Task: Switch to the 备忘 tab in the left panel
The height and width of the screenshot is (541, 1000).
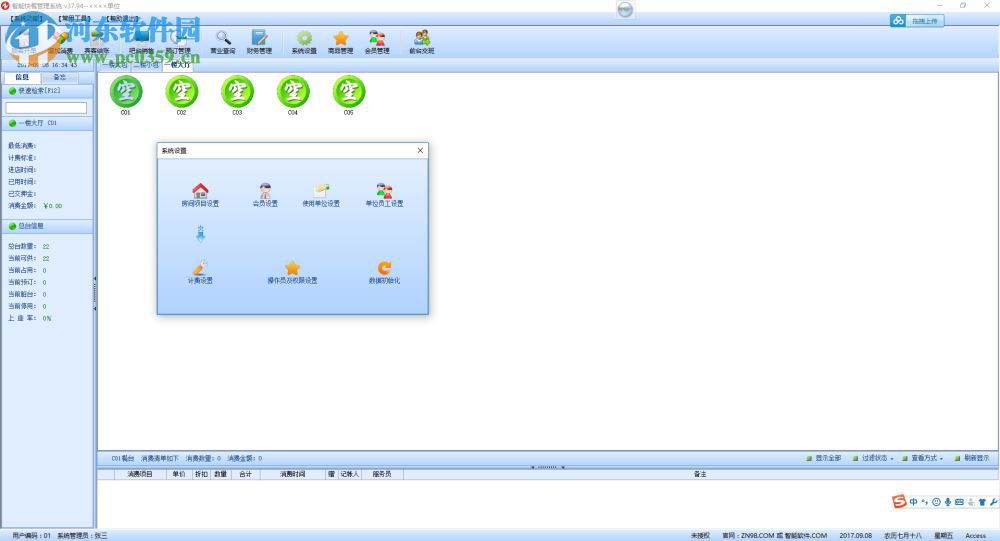Action: point(59,77)
